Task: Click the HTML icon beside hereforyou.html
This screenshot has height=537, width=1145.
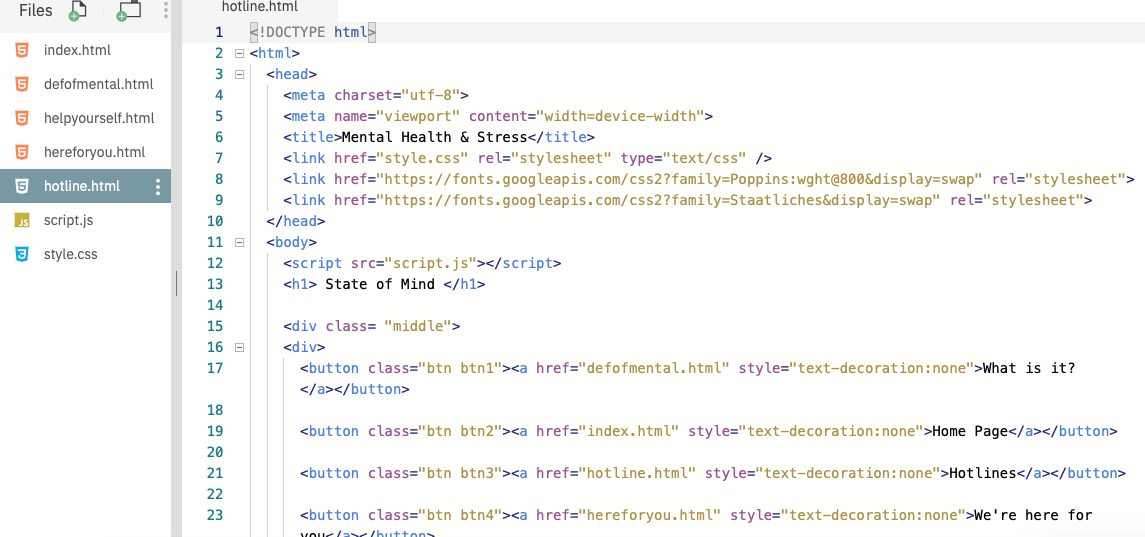Action: click(23, 152)
